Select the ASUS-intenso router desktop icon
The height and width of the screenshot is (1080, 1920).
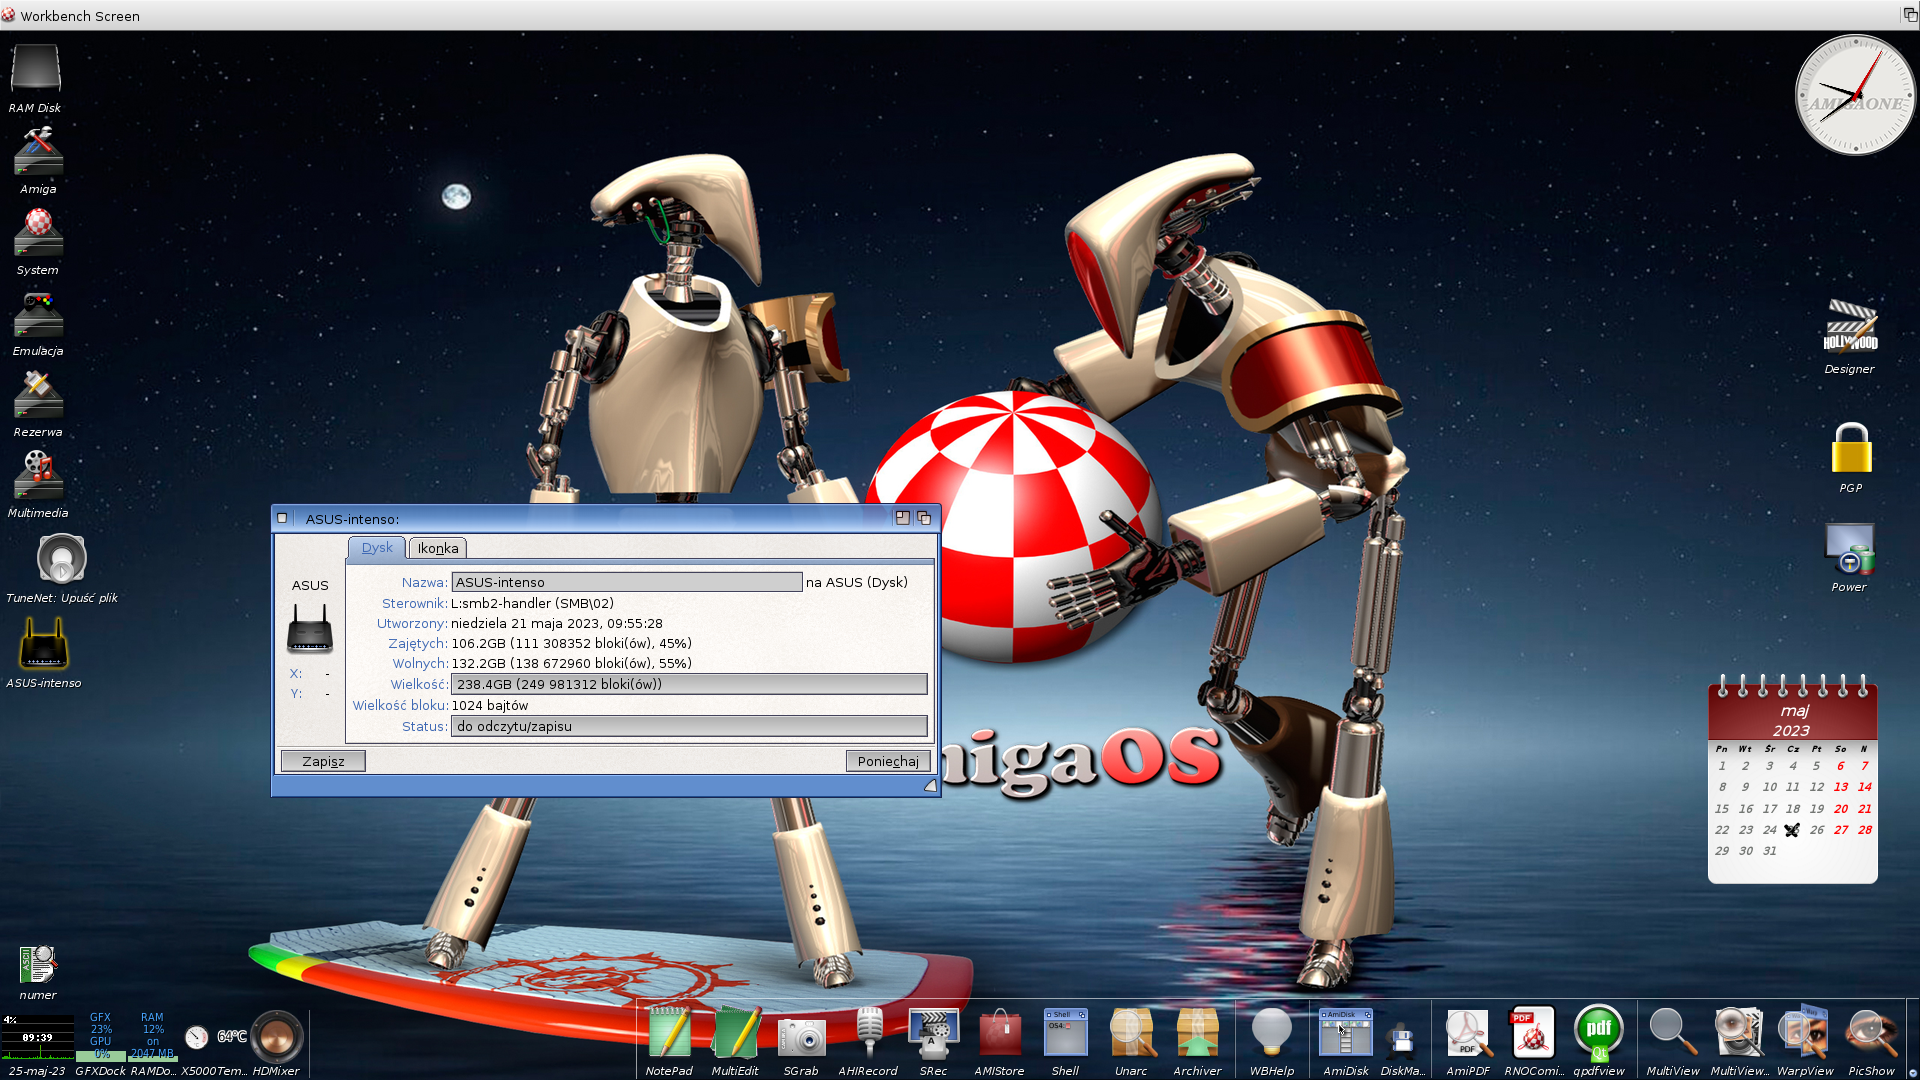44,643
